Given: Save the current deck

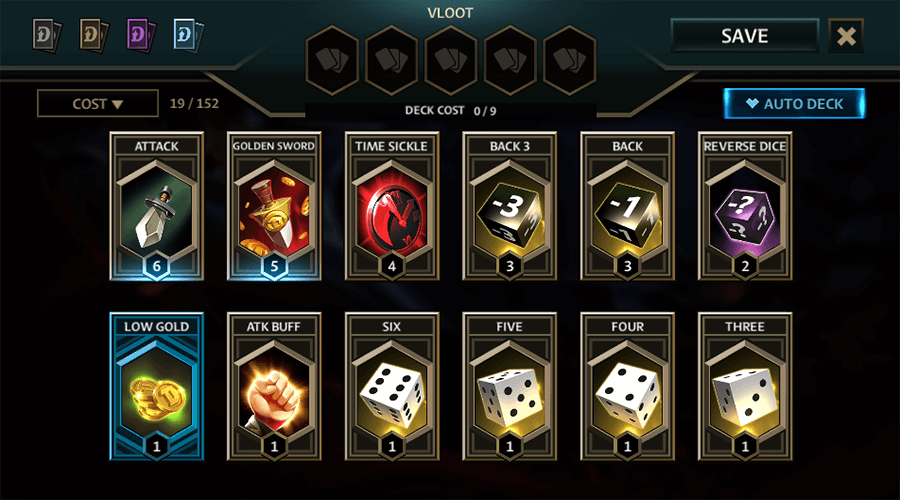Looking at the screenshot, I should 744,36.
